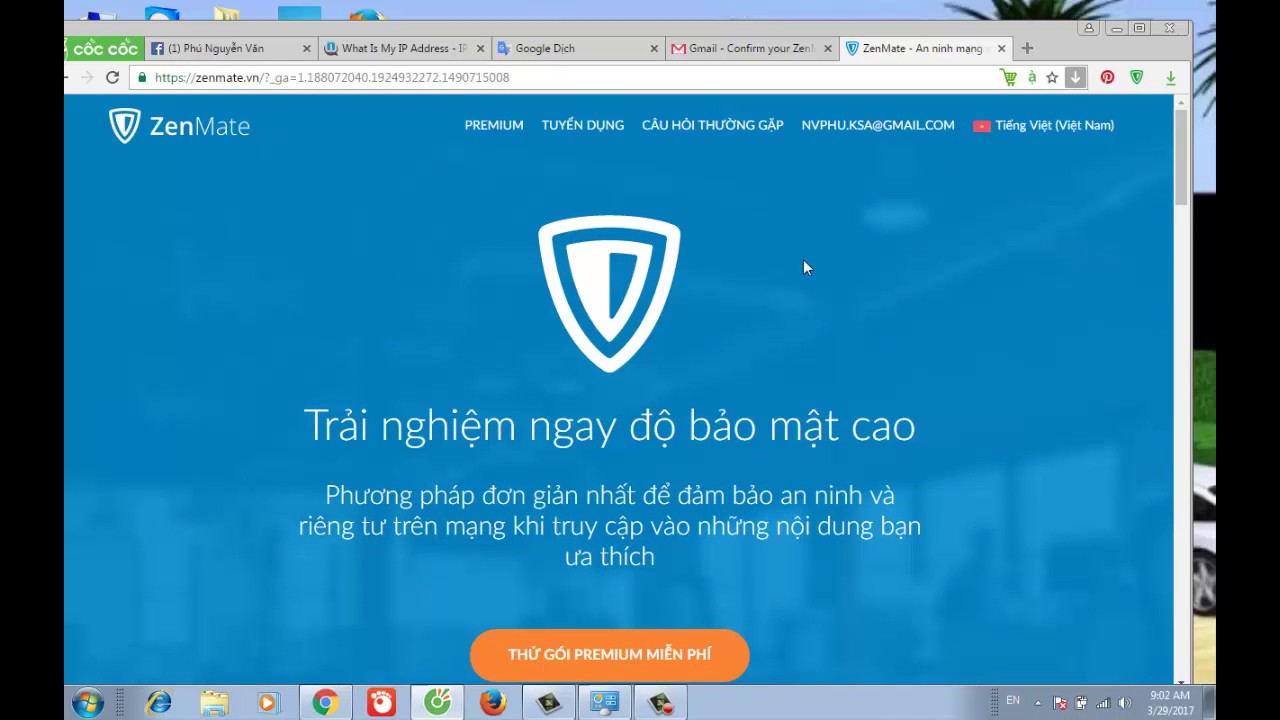The image size is (1280, 720).
Task: Click the page vertical scrollbar thumb
Action: tap(1181, 157)
